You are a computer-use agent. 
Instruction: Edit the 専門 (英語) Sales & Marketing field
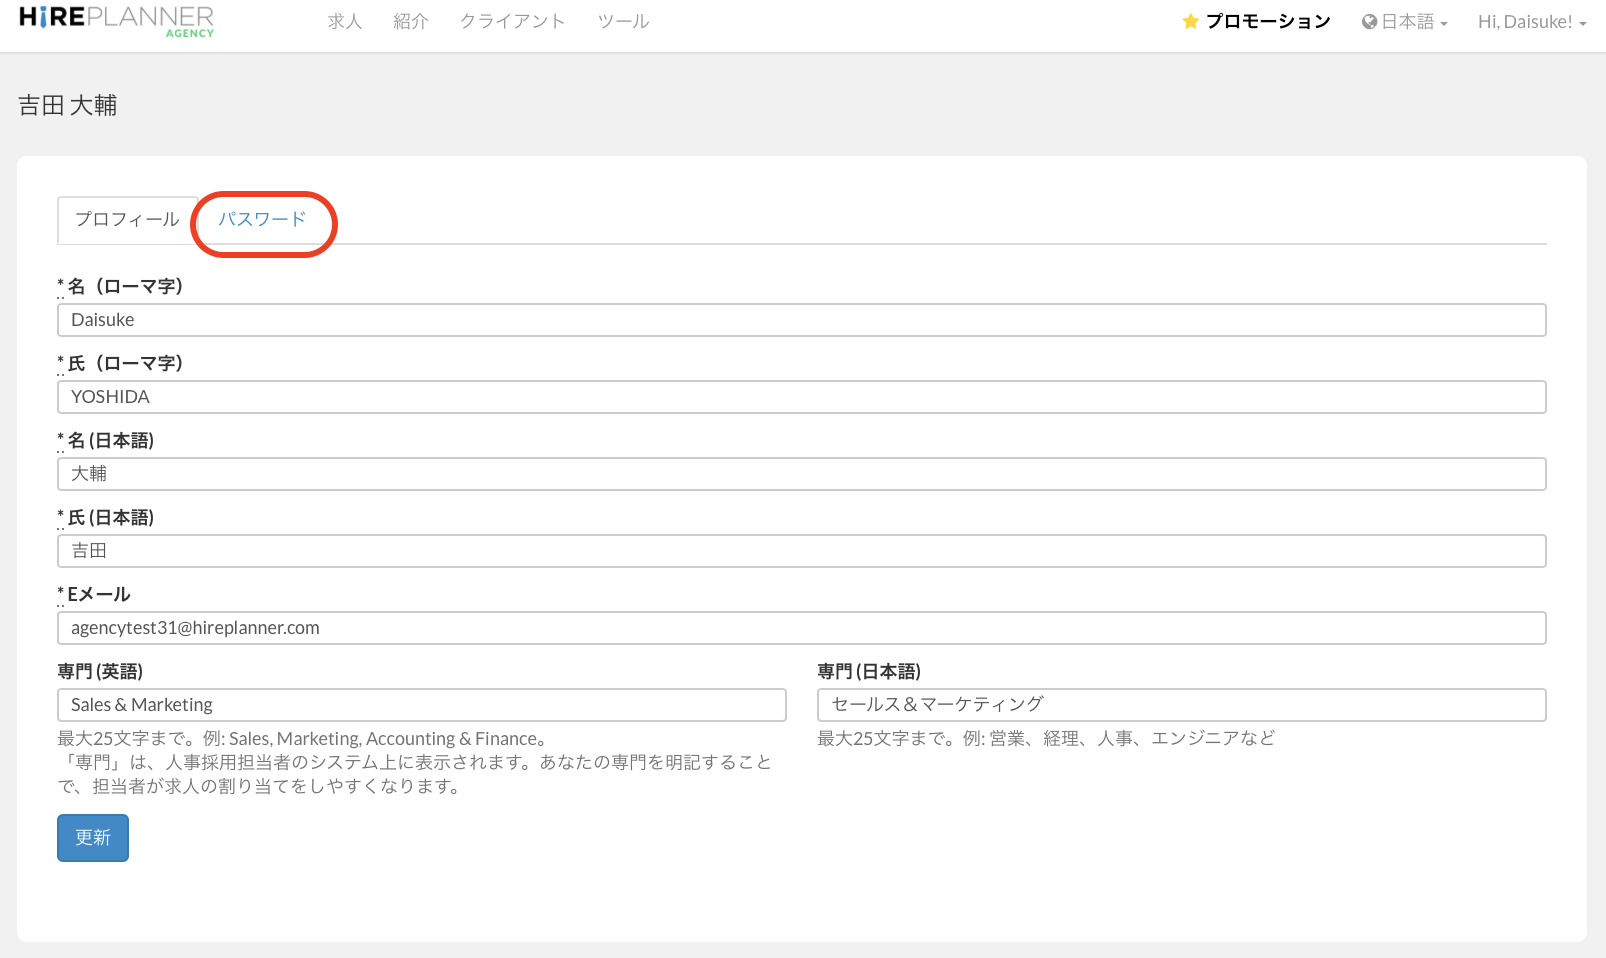(421, 705)
